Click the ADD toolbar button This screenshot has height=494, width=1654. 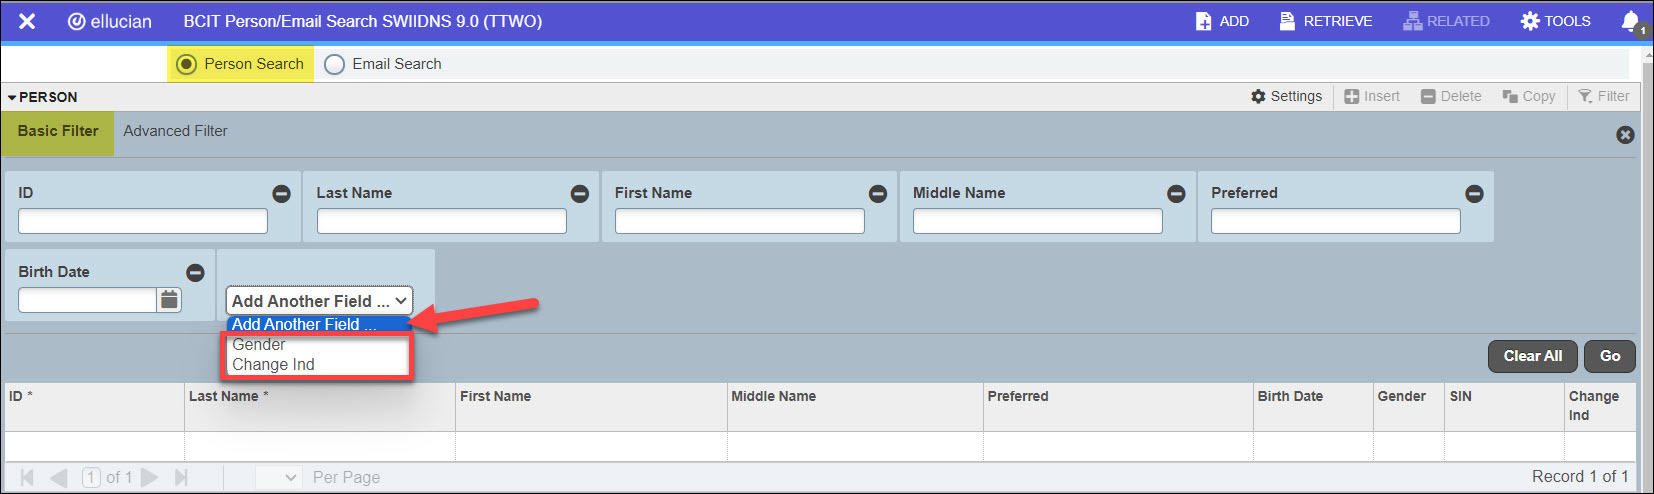(x=1222, y=21)
